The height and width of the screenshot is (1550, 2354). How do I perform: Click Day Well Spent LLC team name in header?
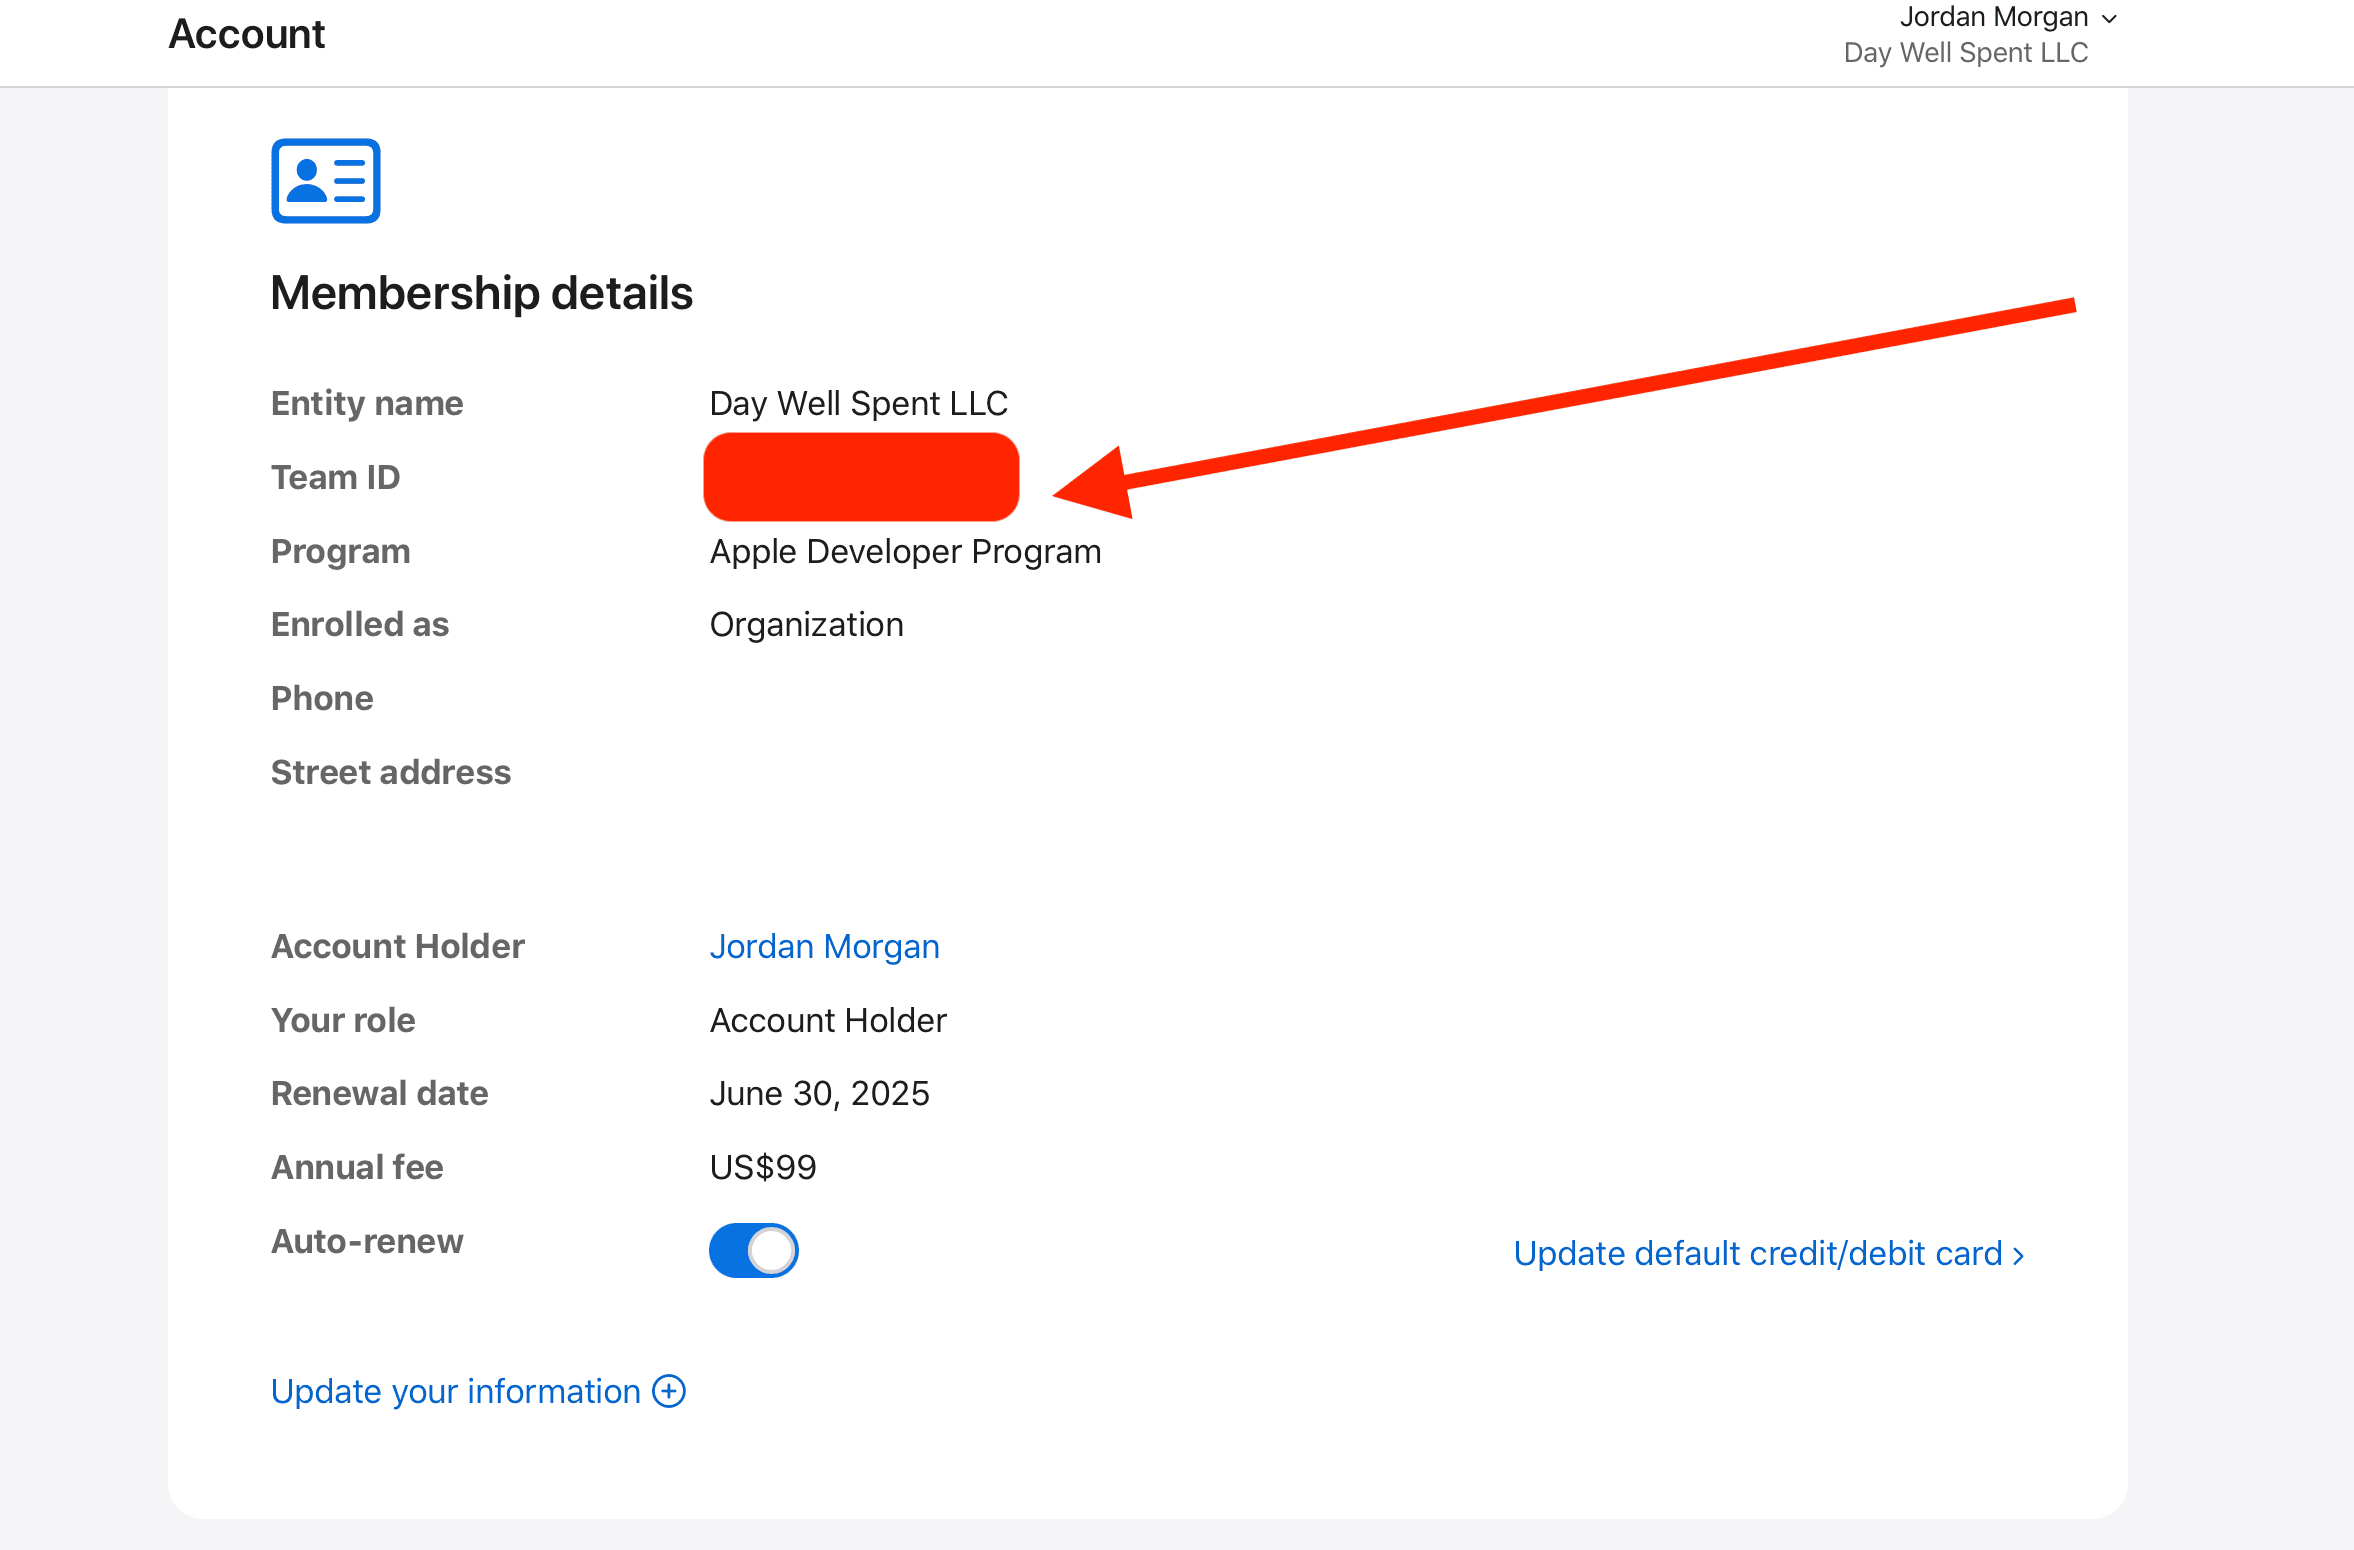pos(1965,53)
